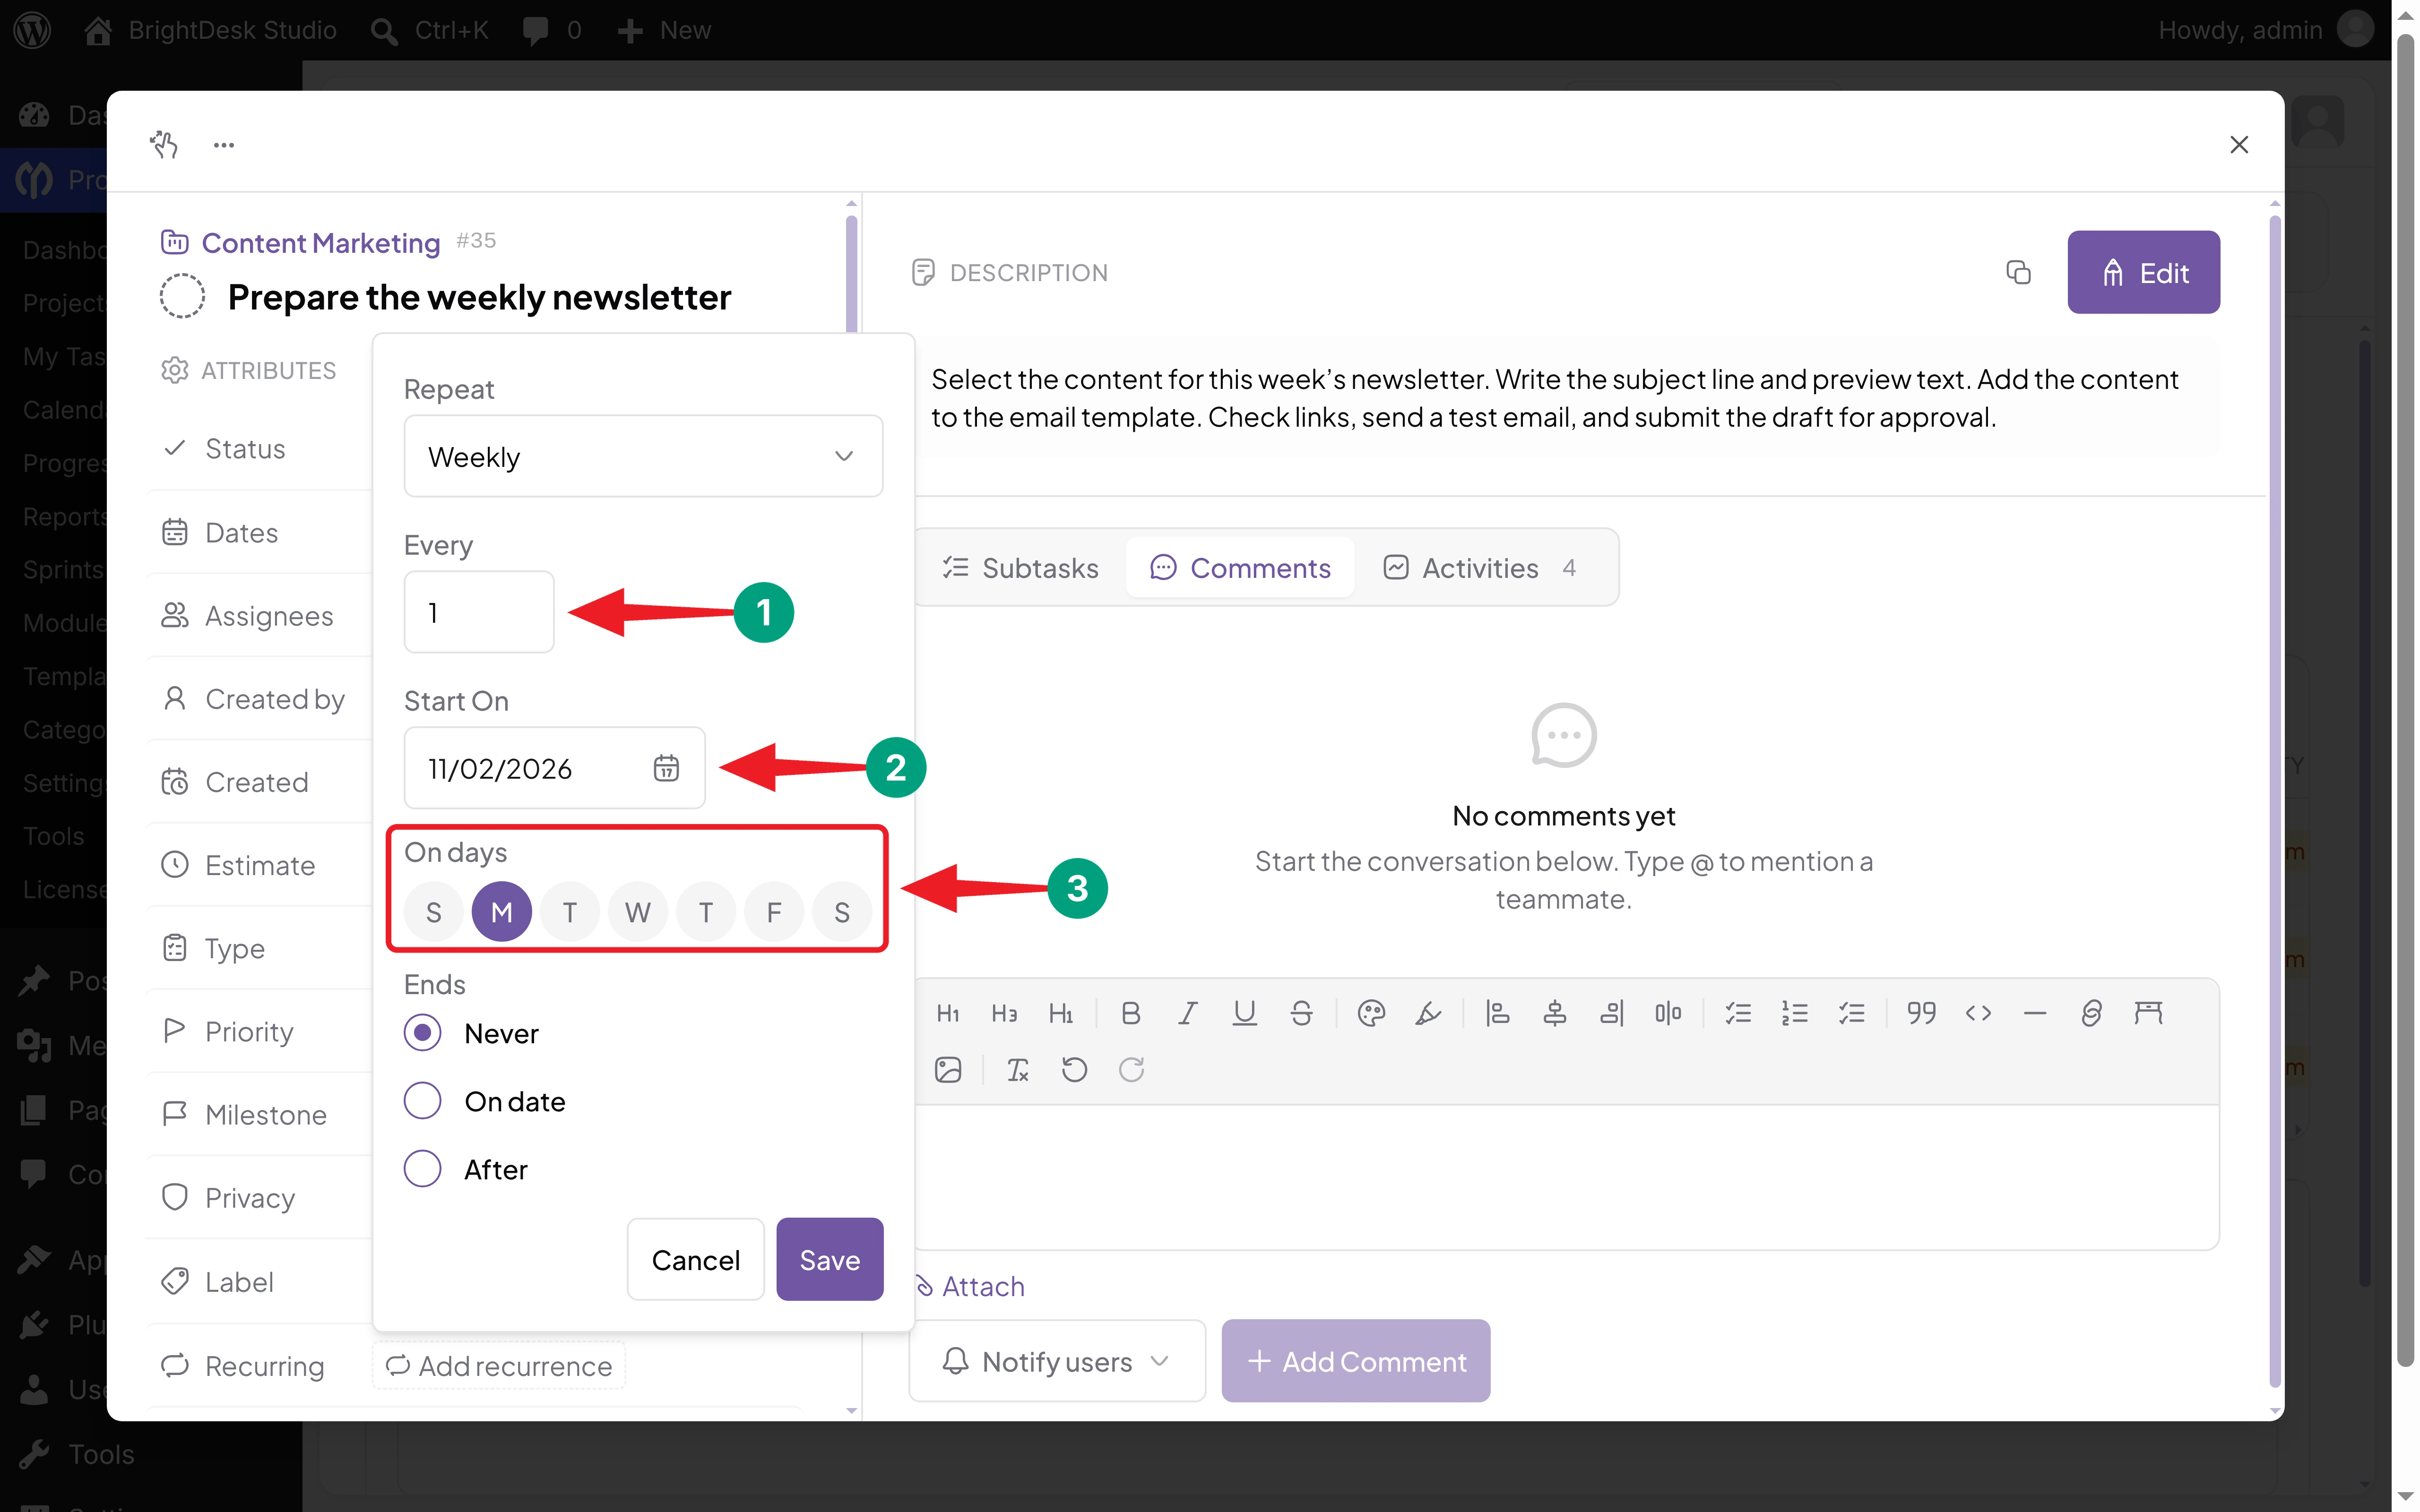Viewport: 2420px width, 1512px height.
Task: Undo last edit in comment editor
Action: pyautogui.click(x=1074, y=1070)
